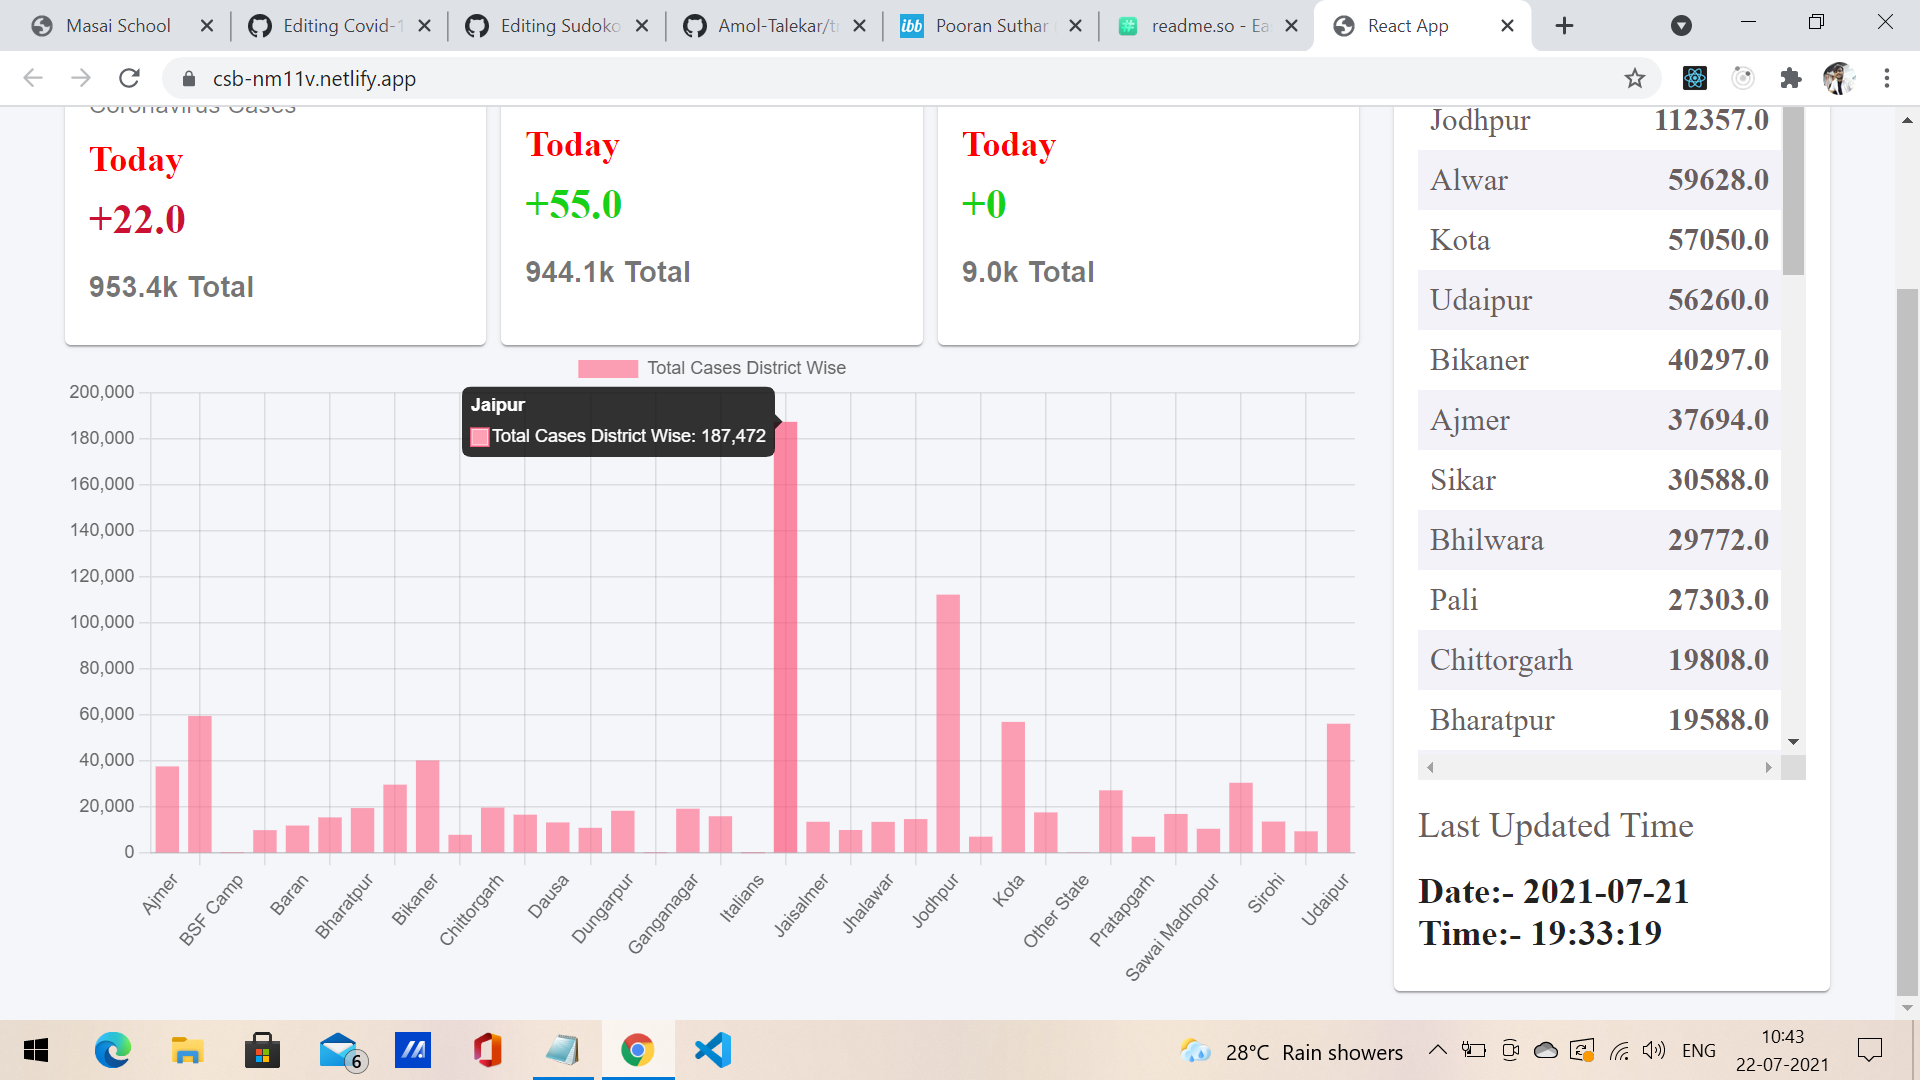Open the Mail app from the taskbar
Screen dimensions: 1920x1080
(341, 1050)
